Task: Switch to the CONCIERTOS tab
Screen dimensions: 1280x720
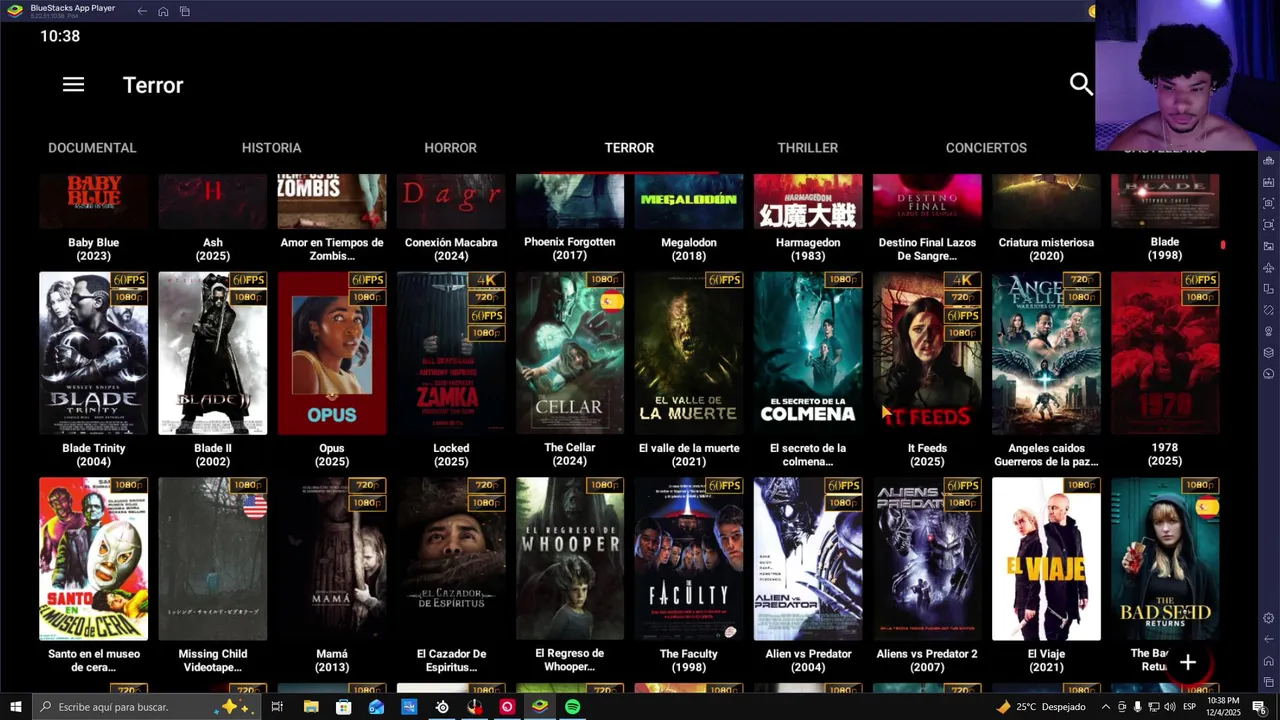Action: point(986,147)
